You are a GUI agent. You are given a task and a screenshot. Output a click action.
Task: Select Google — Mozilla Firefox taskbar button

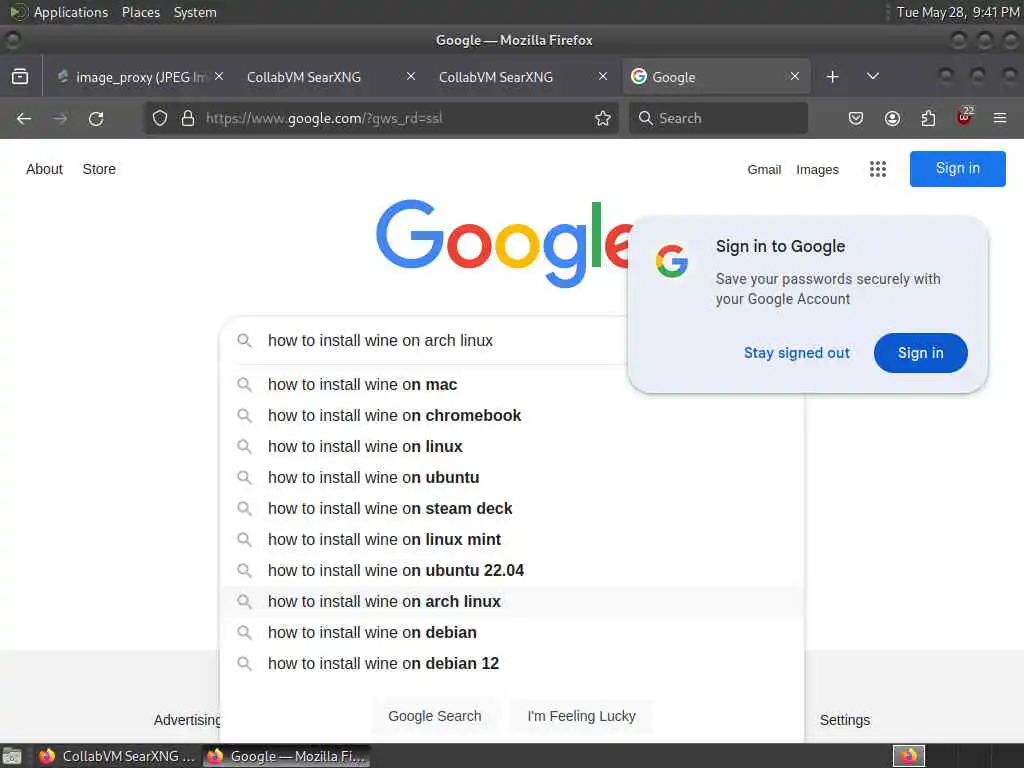(286, 756)
